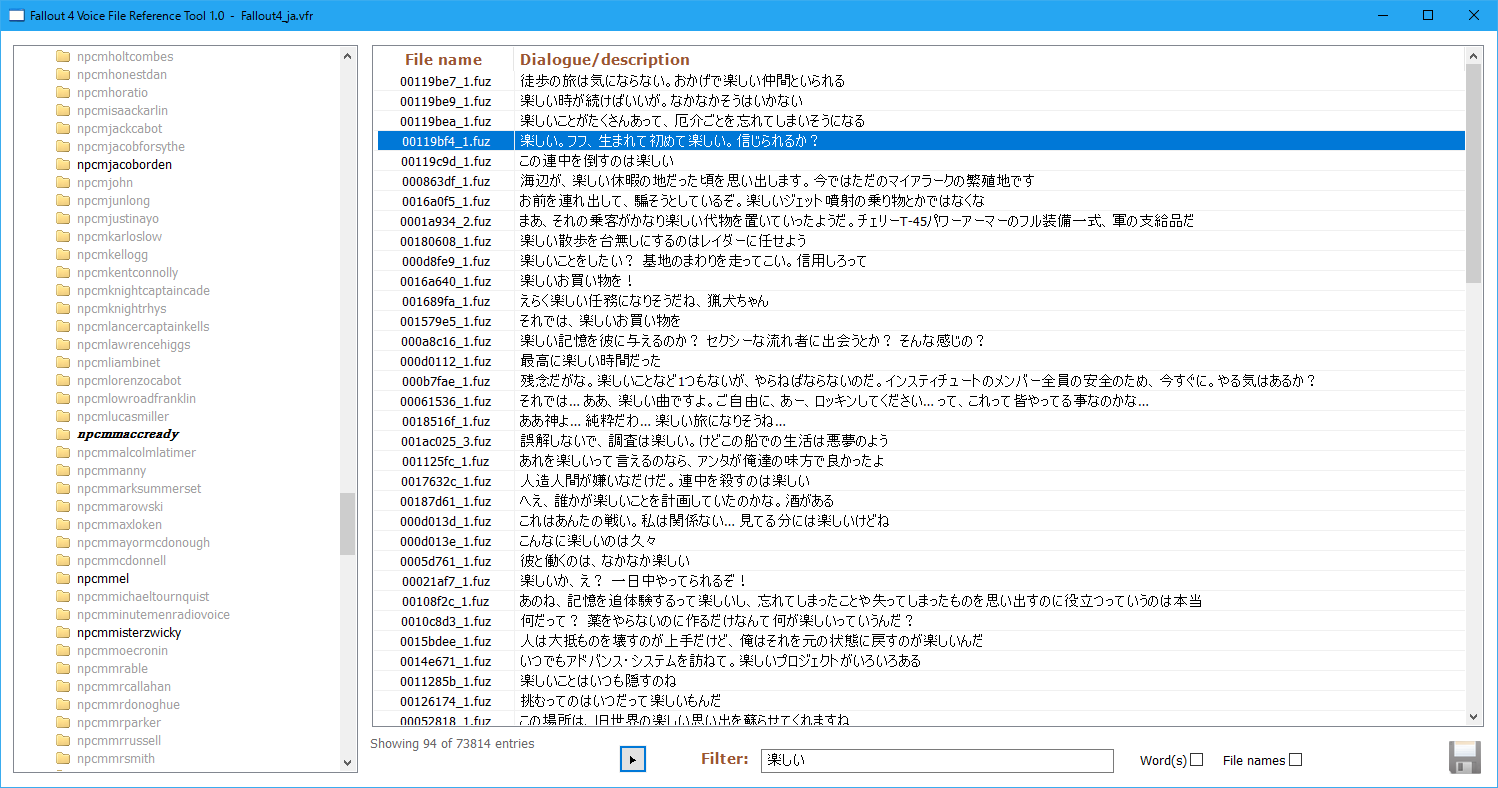Select the npcmkarloslow folder icon

point(63,237)
